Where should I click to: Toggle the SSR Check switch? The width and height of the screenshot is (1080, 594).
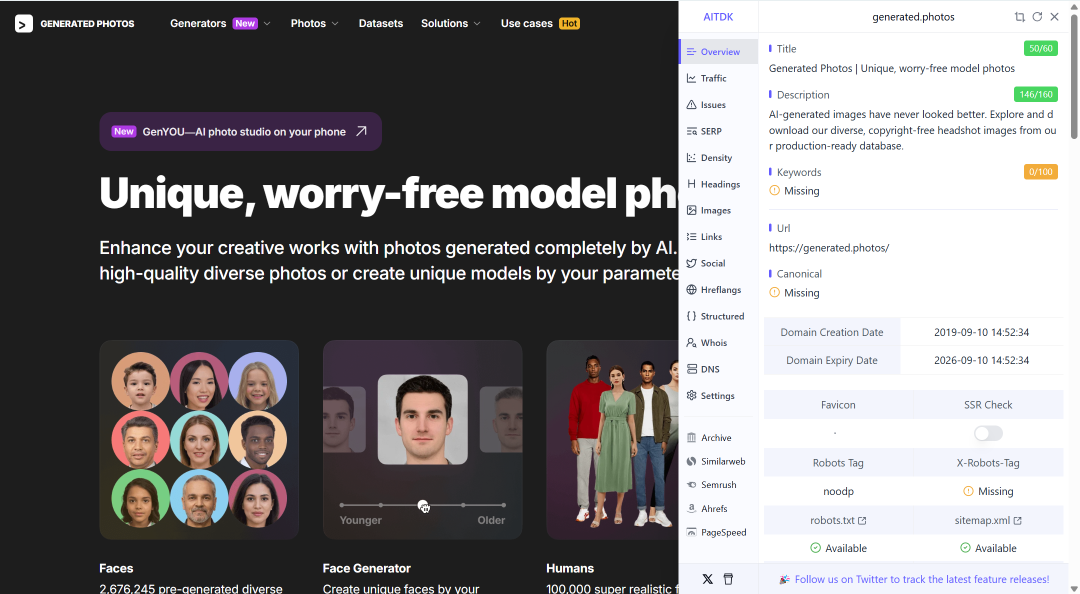point(988,433)
